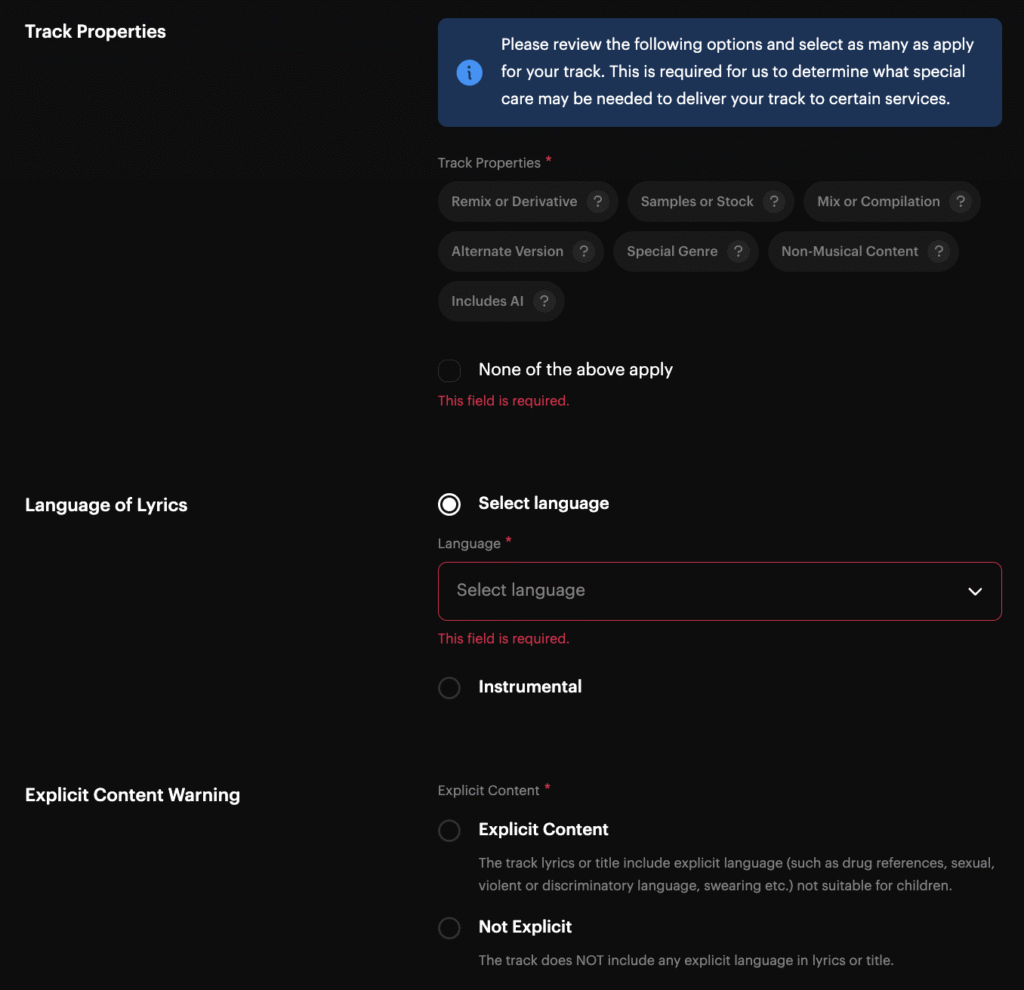Show help for Special Genre property
Image resolution: width=1024 pixels, height=990 pixels.
pyautogui.click(x=738, y=251)
